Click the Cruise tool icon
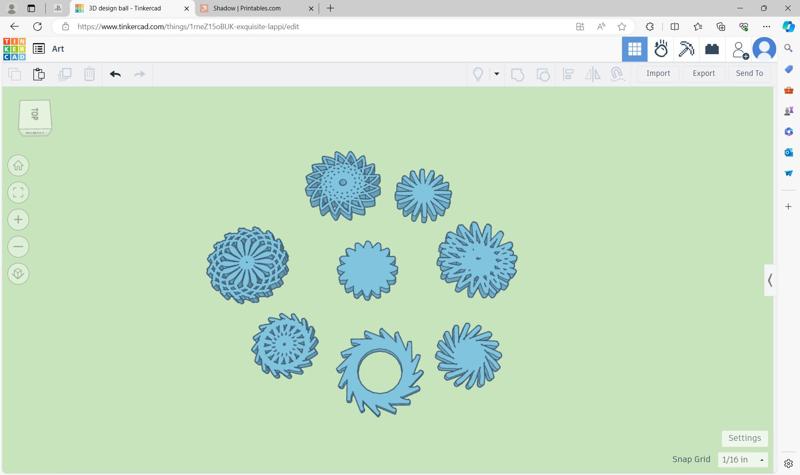Image resolution: width=800 pixels, height=475 pixels. (x=617, y=74)
